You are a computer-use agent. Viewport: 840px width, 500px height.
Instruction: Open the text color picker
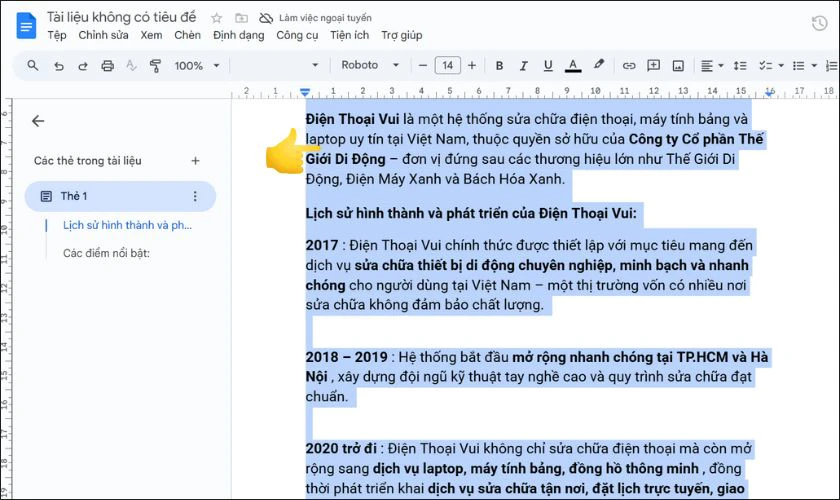(573, 65)
